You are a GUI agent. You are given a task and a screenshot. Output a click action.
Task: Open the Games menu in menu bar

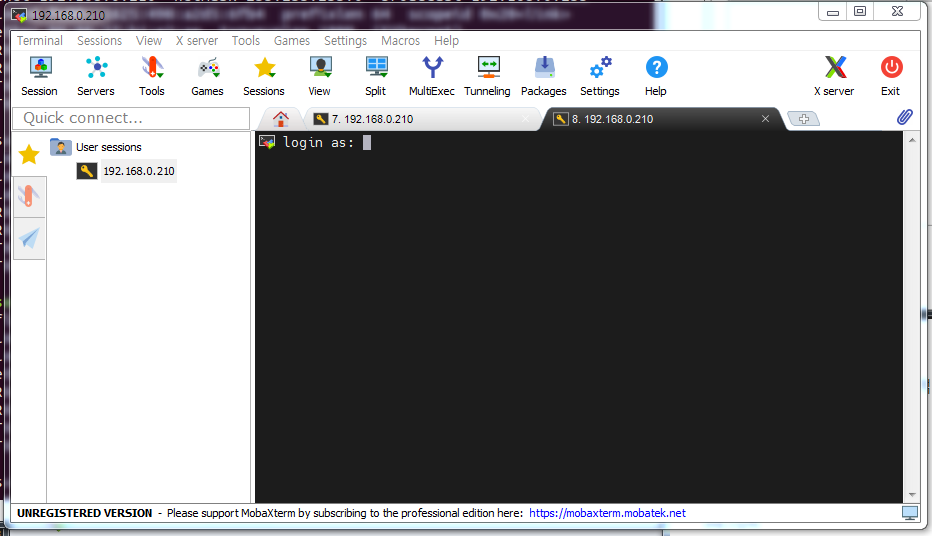click(x=292, y=40)
